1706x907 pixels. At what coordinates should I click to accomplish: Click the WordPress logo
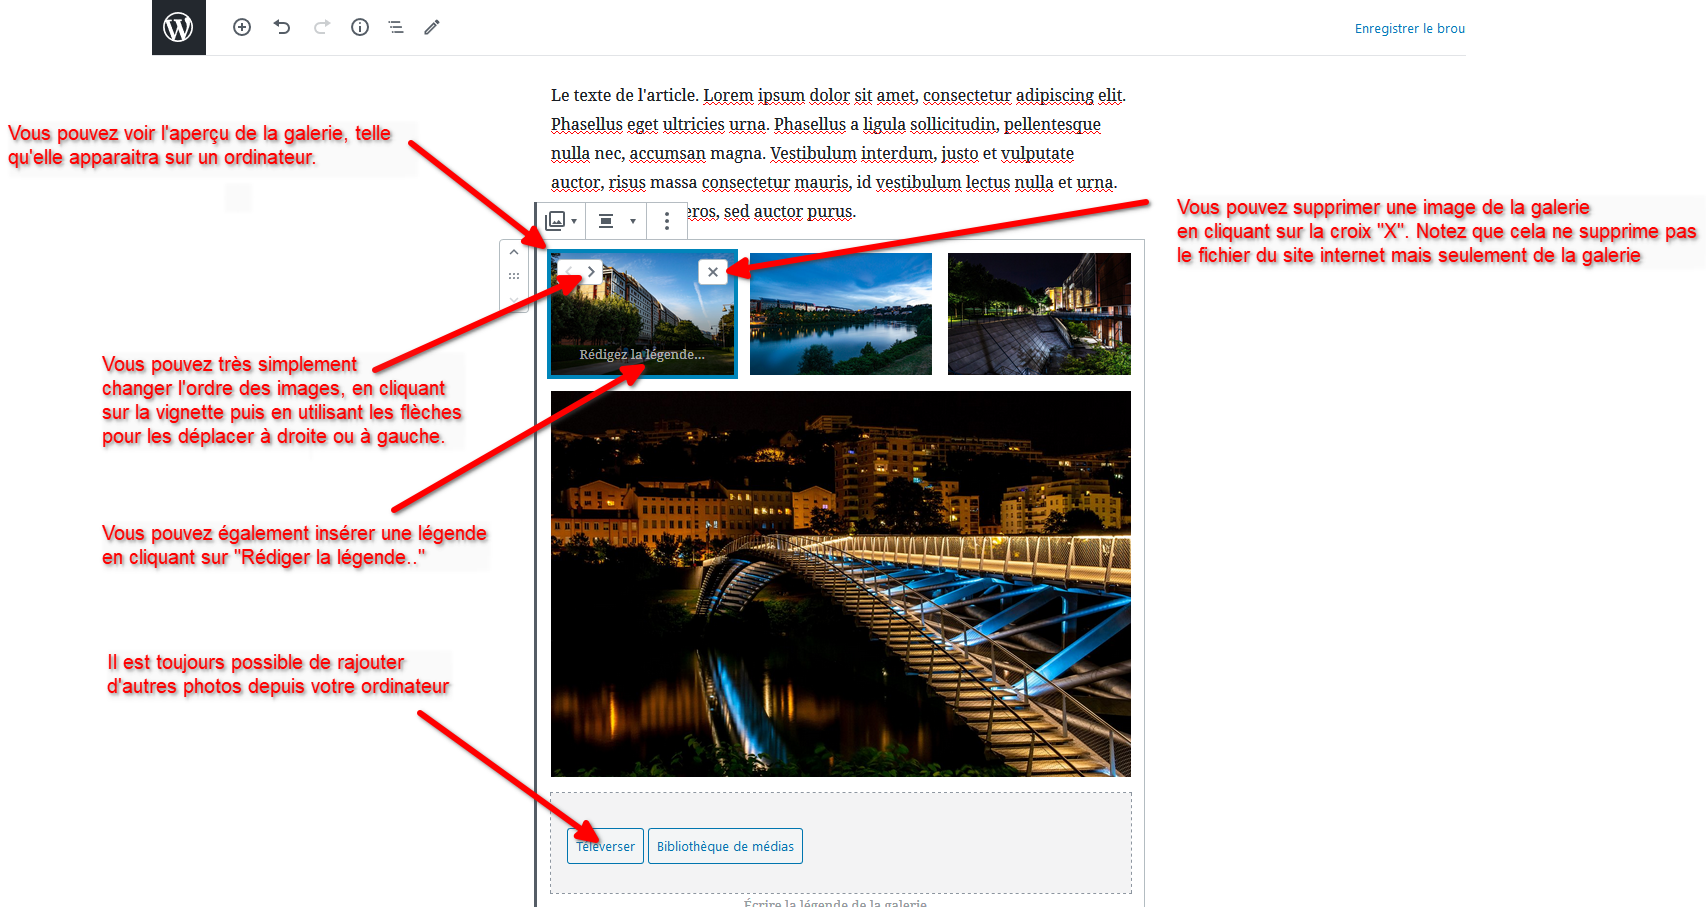click(x=178, y=27)
